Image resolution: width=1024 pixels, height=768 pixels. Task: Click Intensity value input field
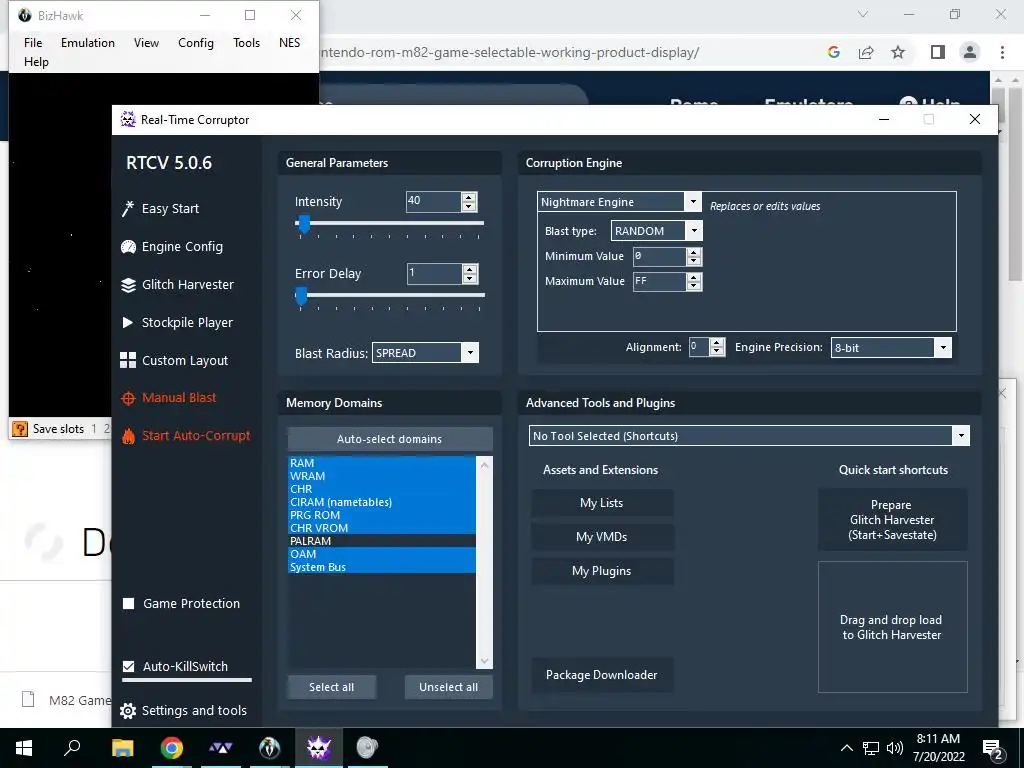point(434,202)
